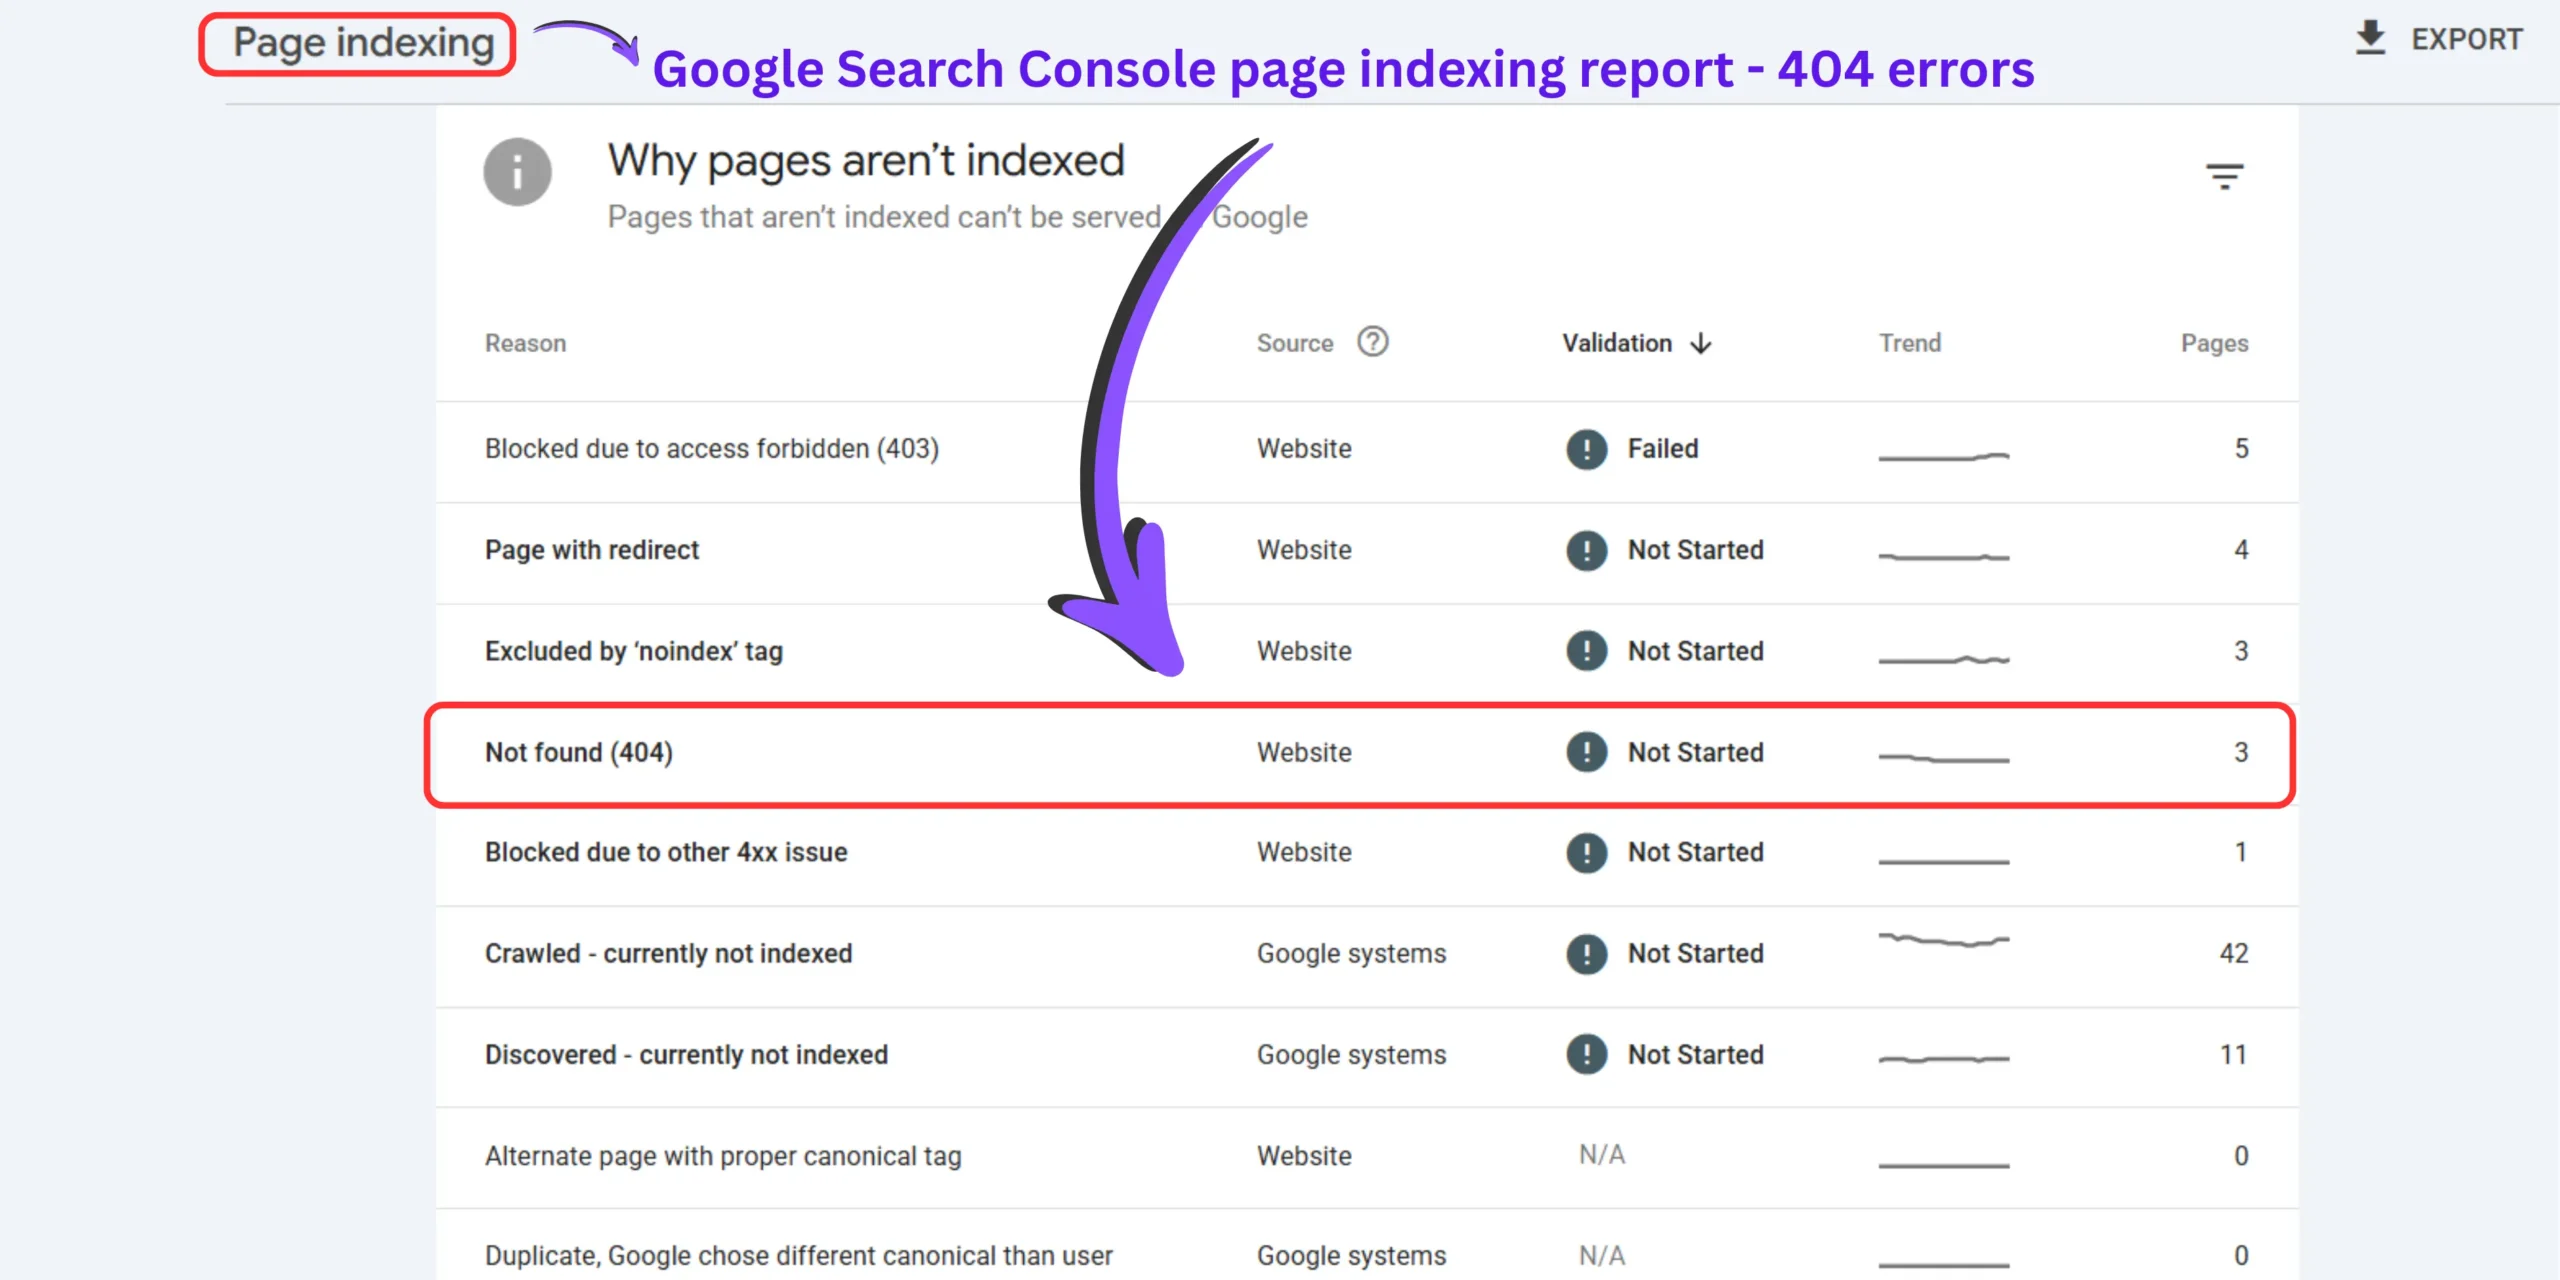Click N/A validation in Alternate page row
This screenshot has height=1280, width=2560.
click(1602, 1155)
